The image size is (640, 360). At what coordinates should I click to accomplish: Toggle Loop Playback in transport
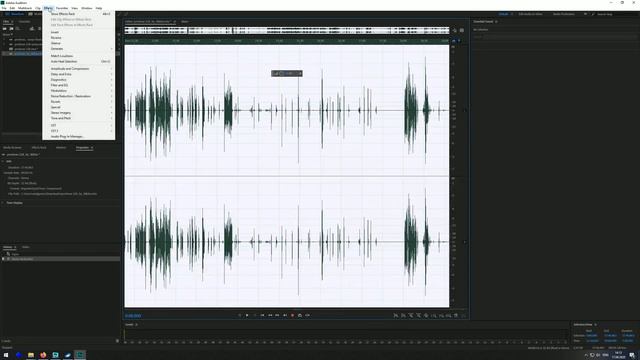click(300, 315)
